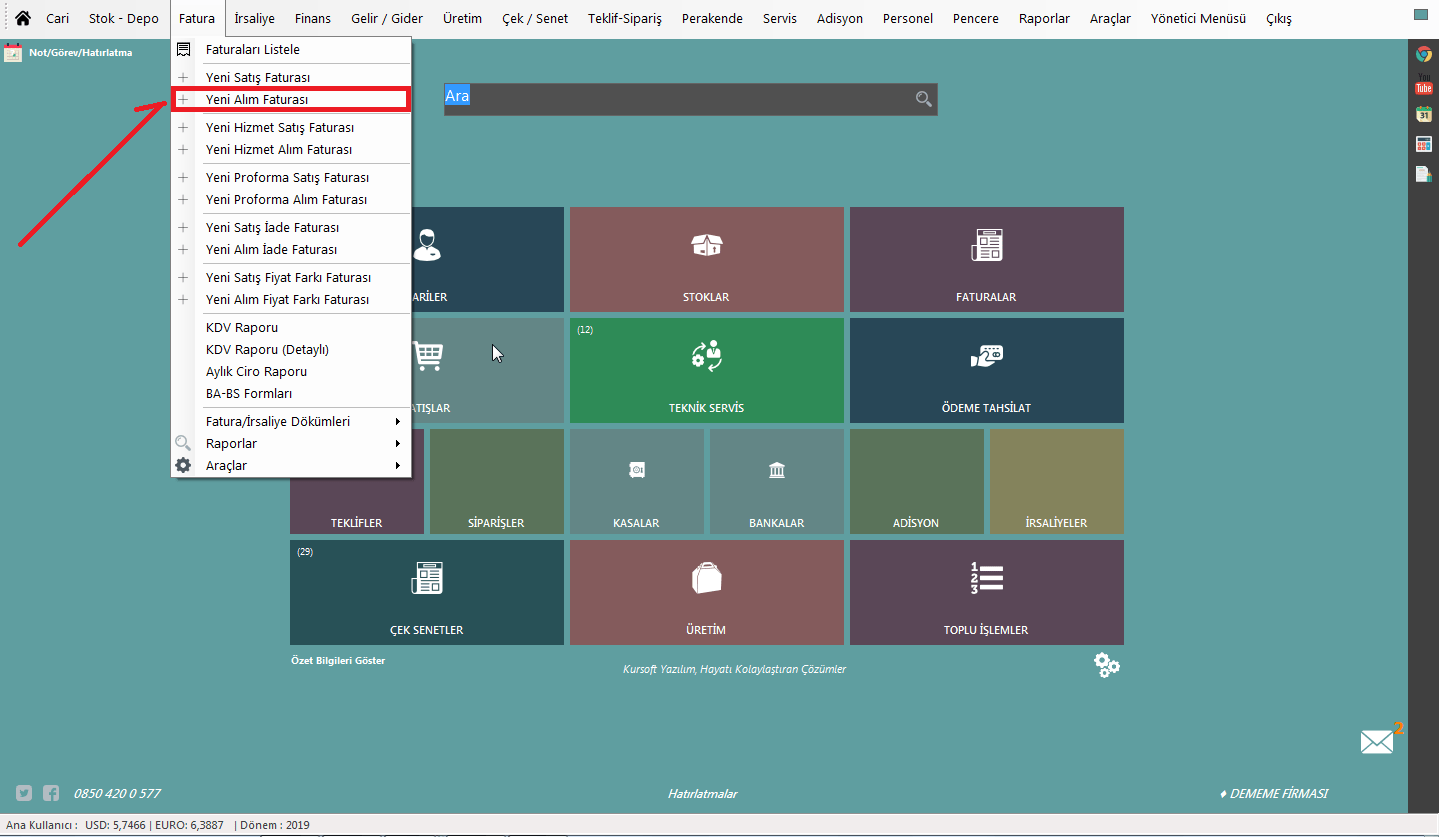Choose Yeni Alım Fiyat Farkı Faturası
The image size is (1439, 837).
click(291, 299)
